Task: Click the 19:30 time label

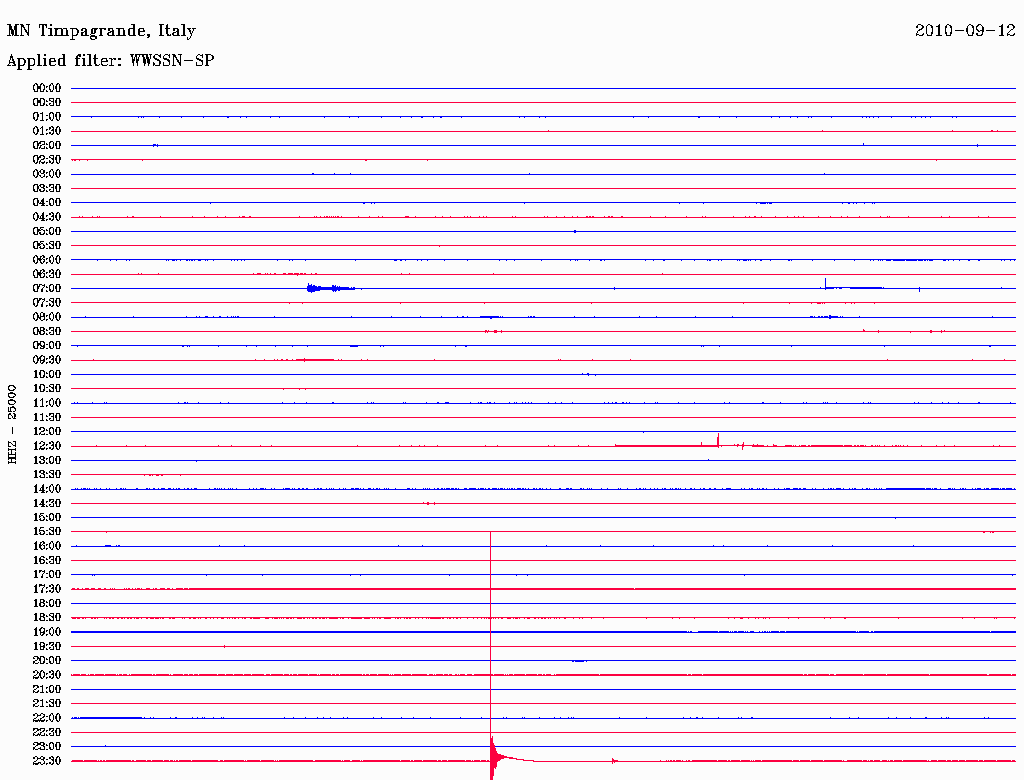Action: point(47,646)
